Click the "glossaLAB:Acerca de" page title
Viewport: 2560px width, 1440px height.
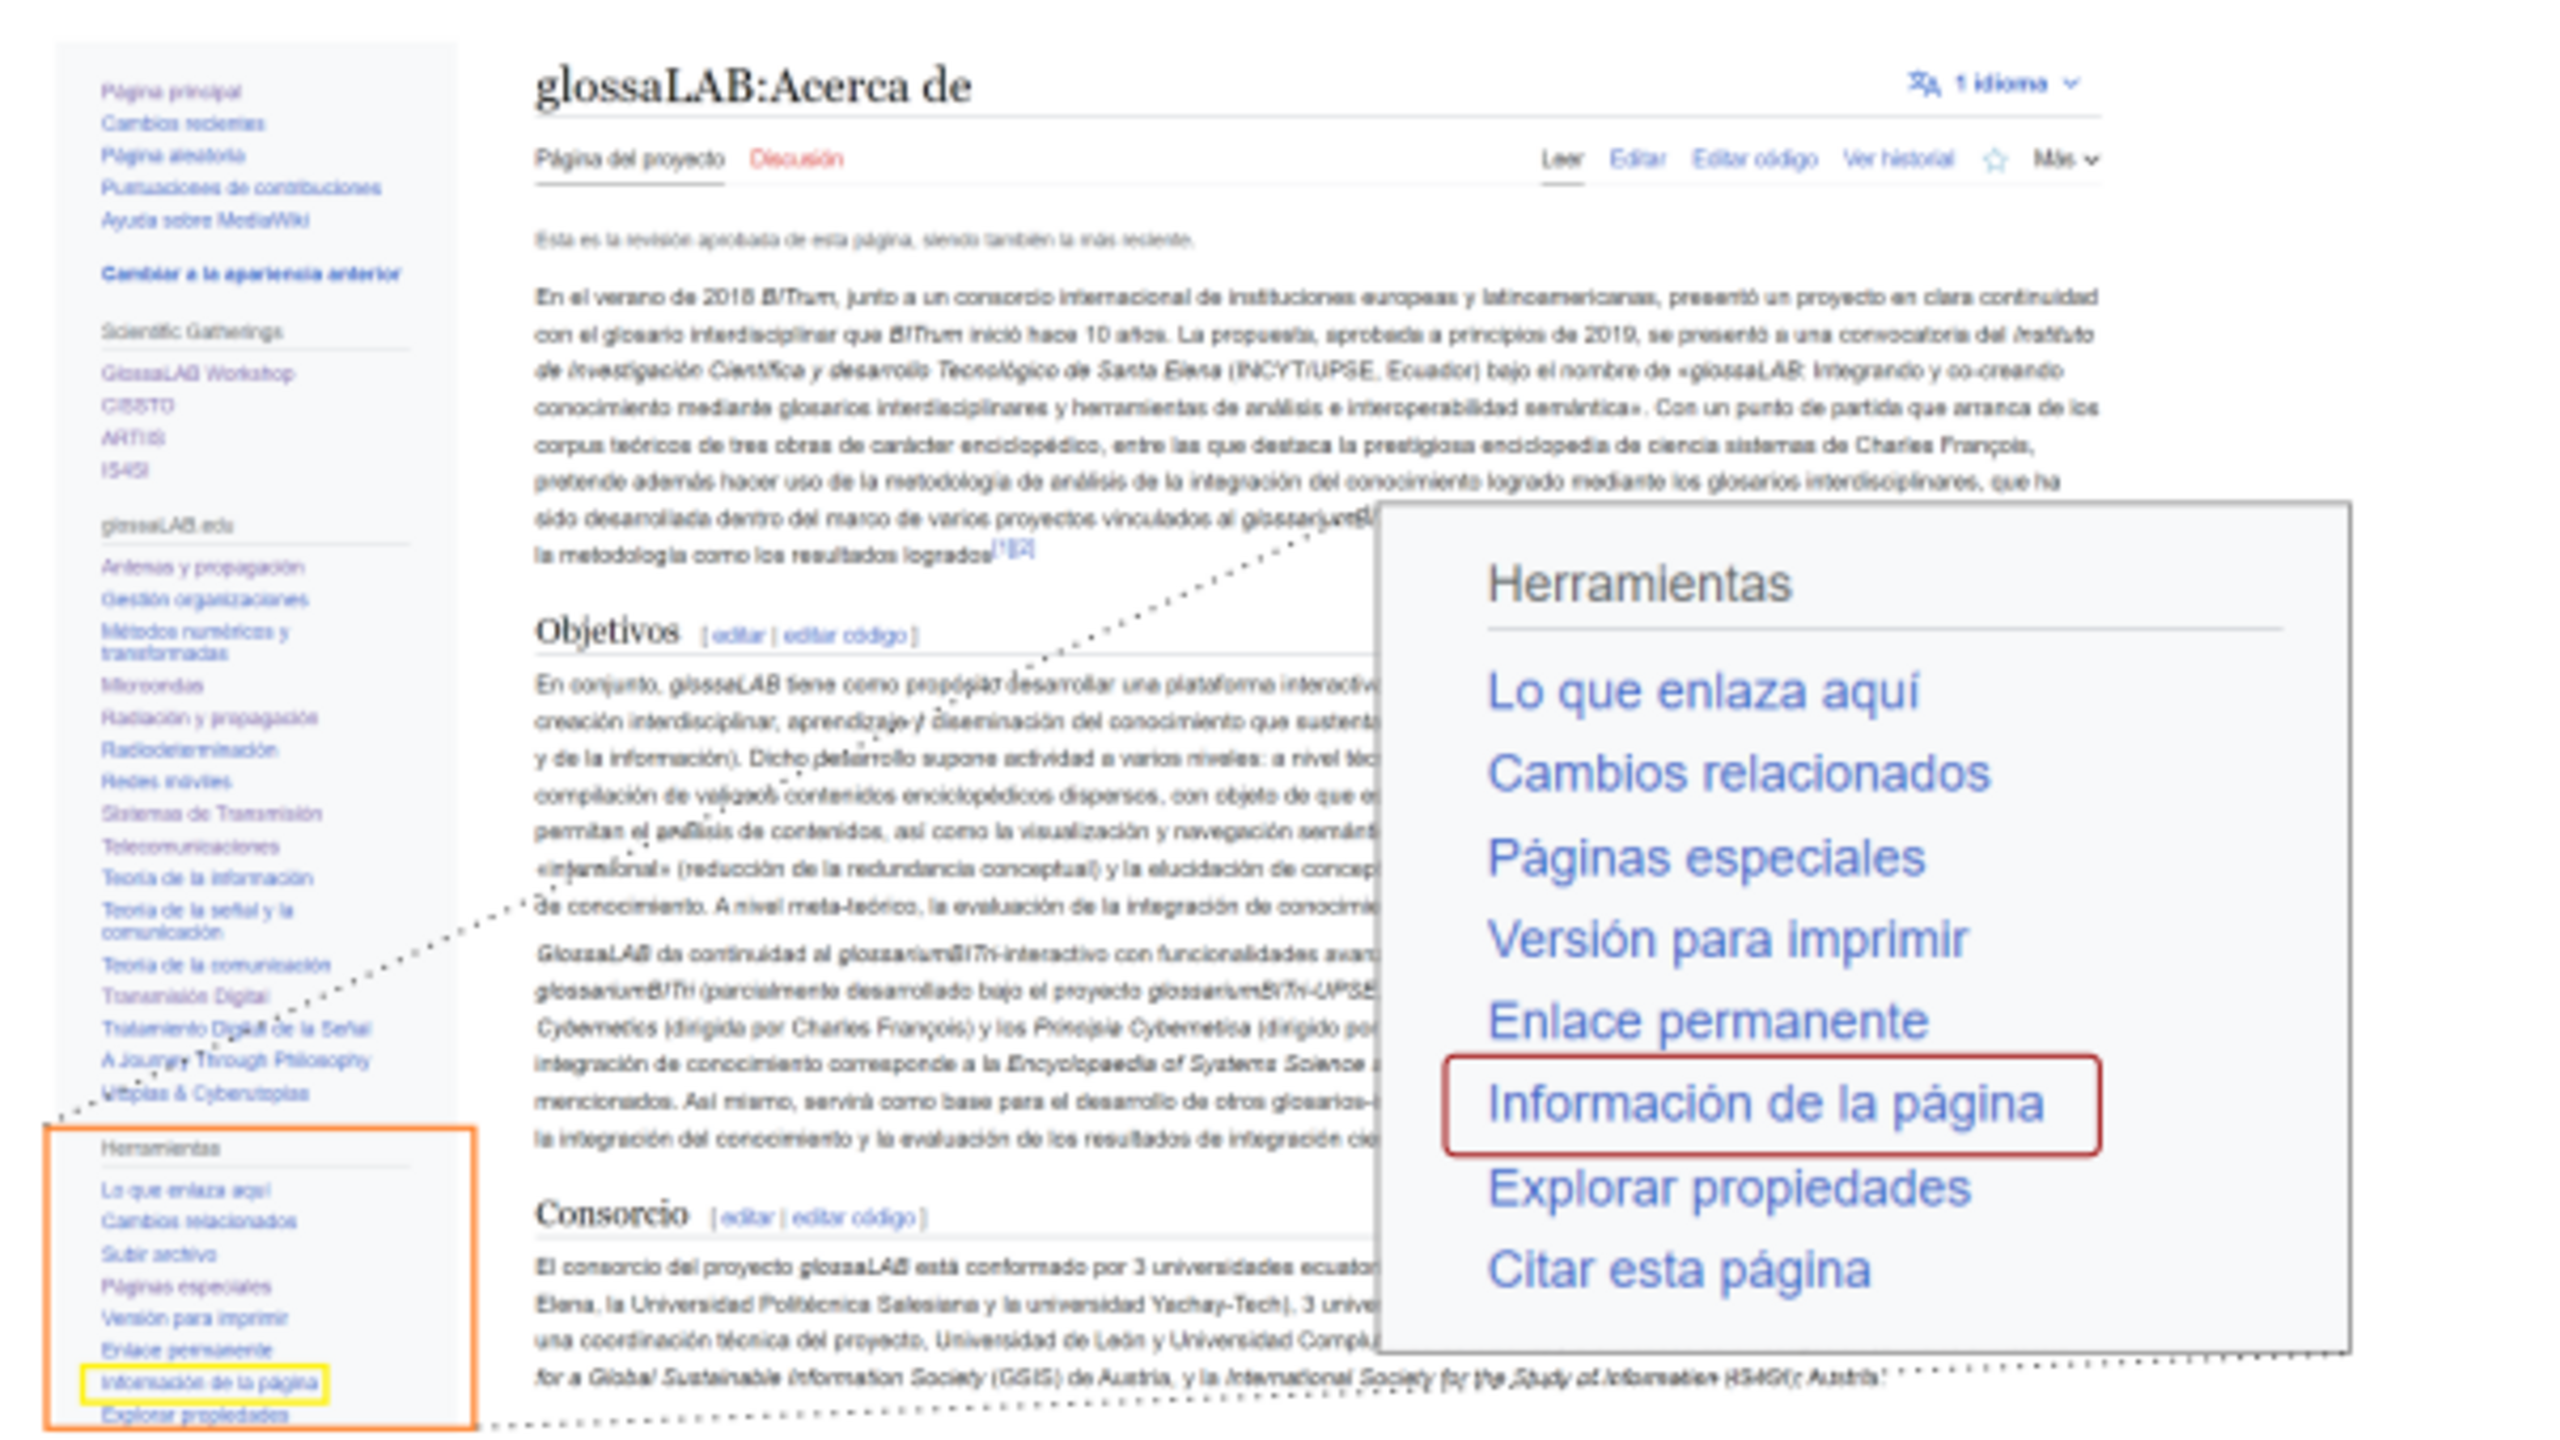point(753,86)
